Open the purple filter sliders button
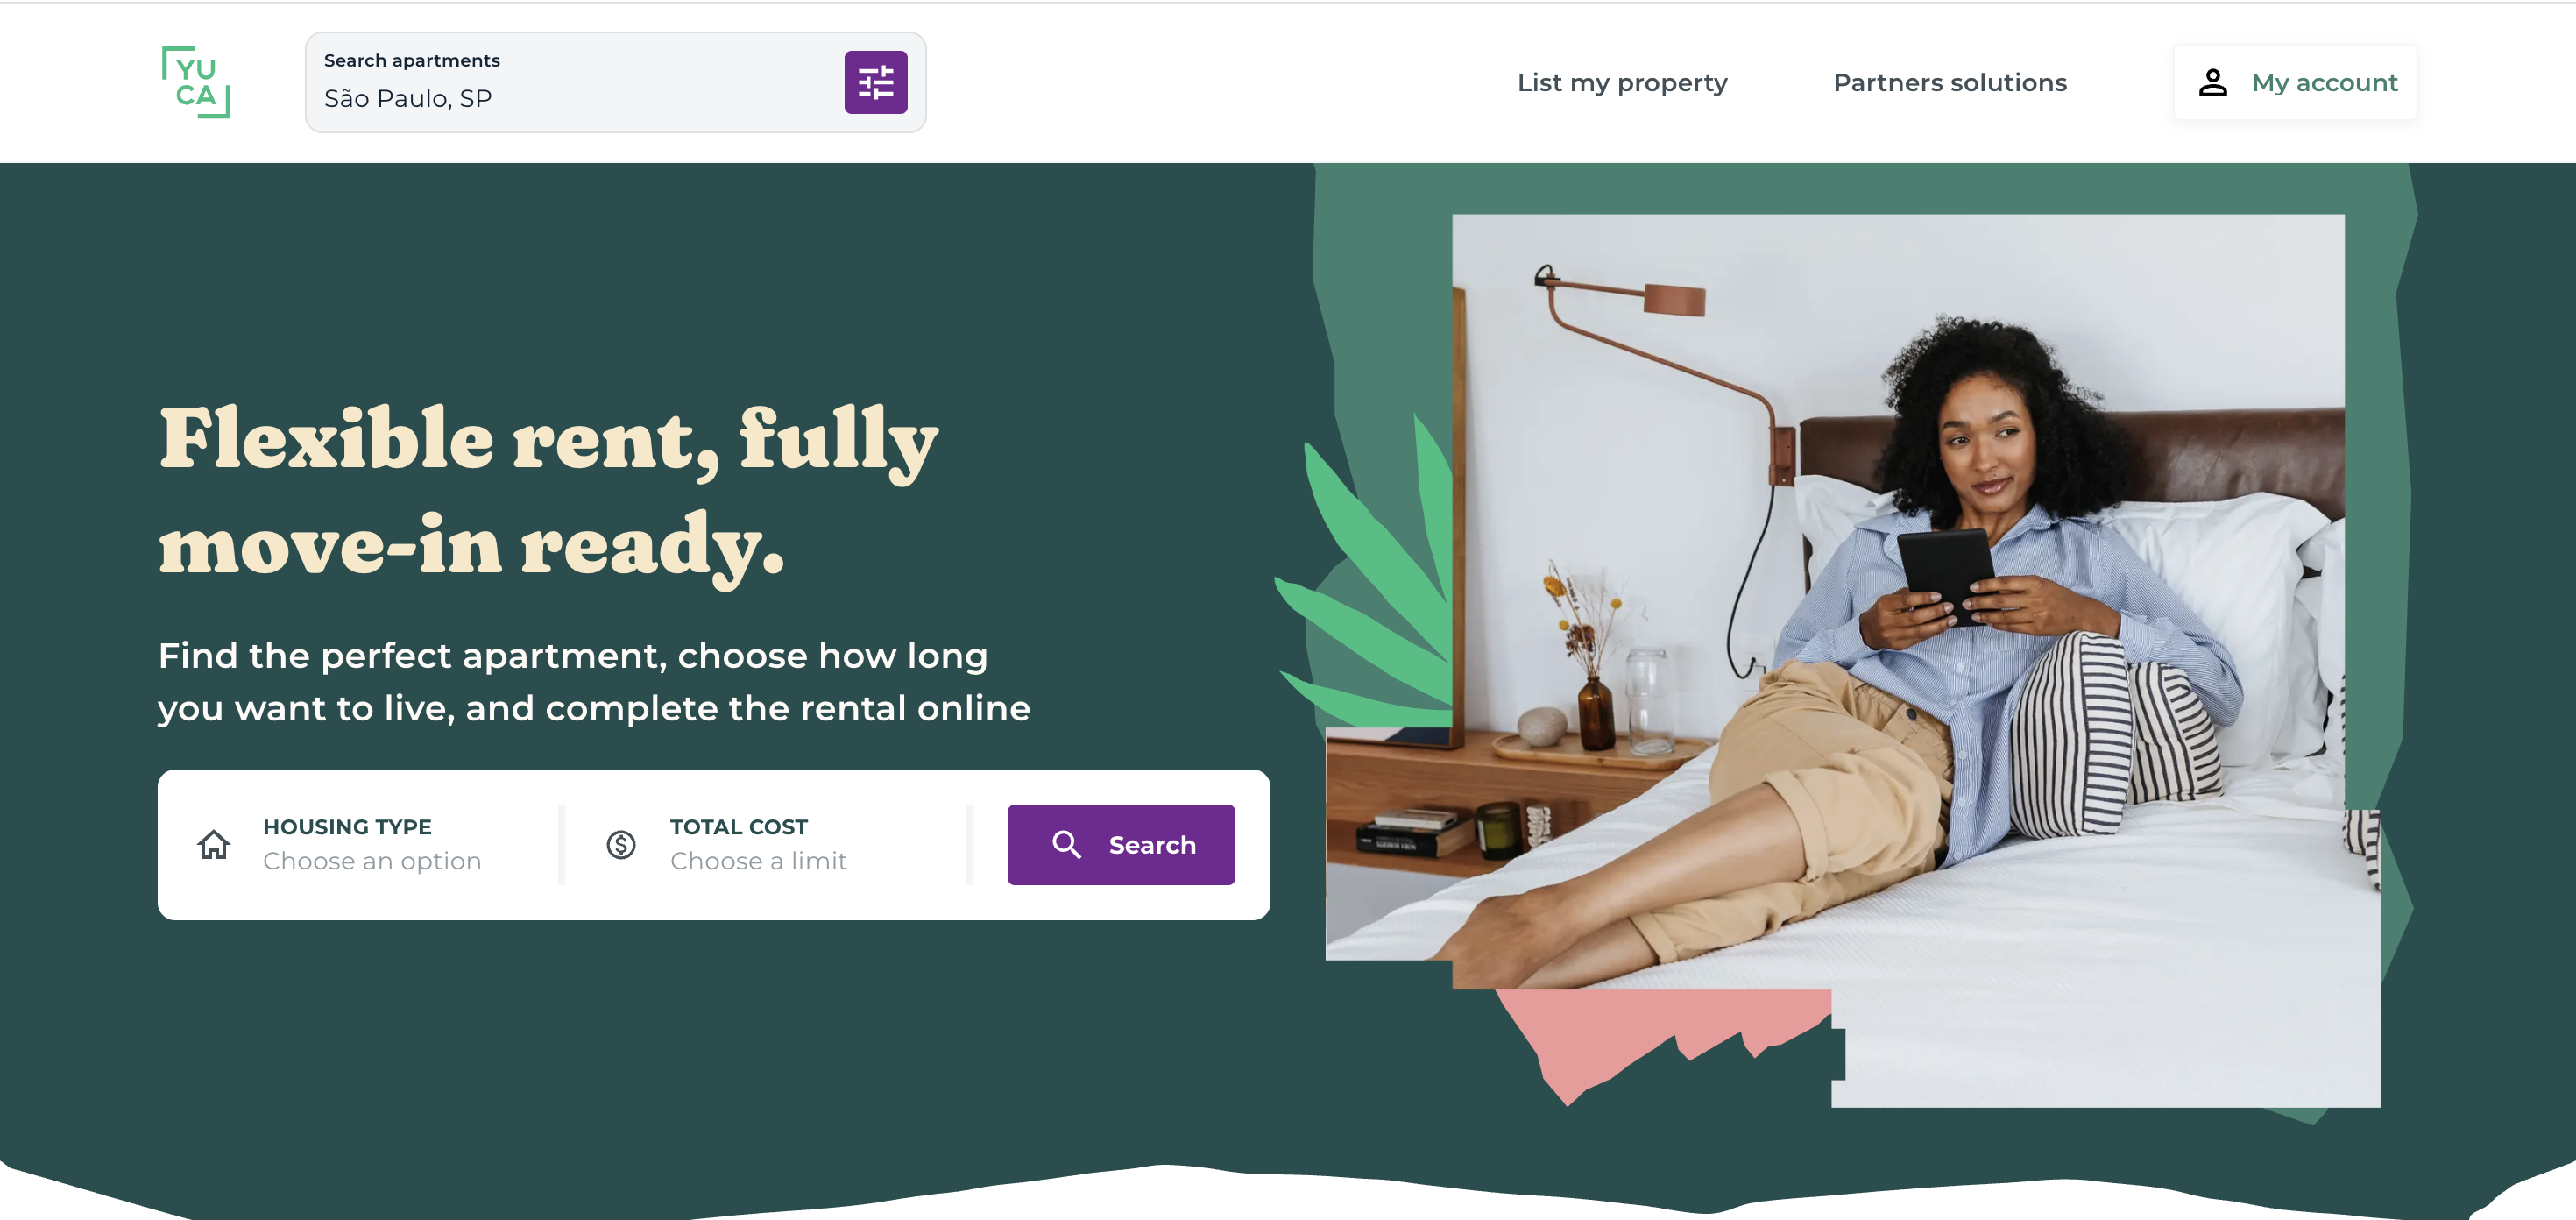The width and height of the screenshot is (2576, 1220). pos(875,82)
